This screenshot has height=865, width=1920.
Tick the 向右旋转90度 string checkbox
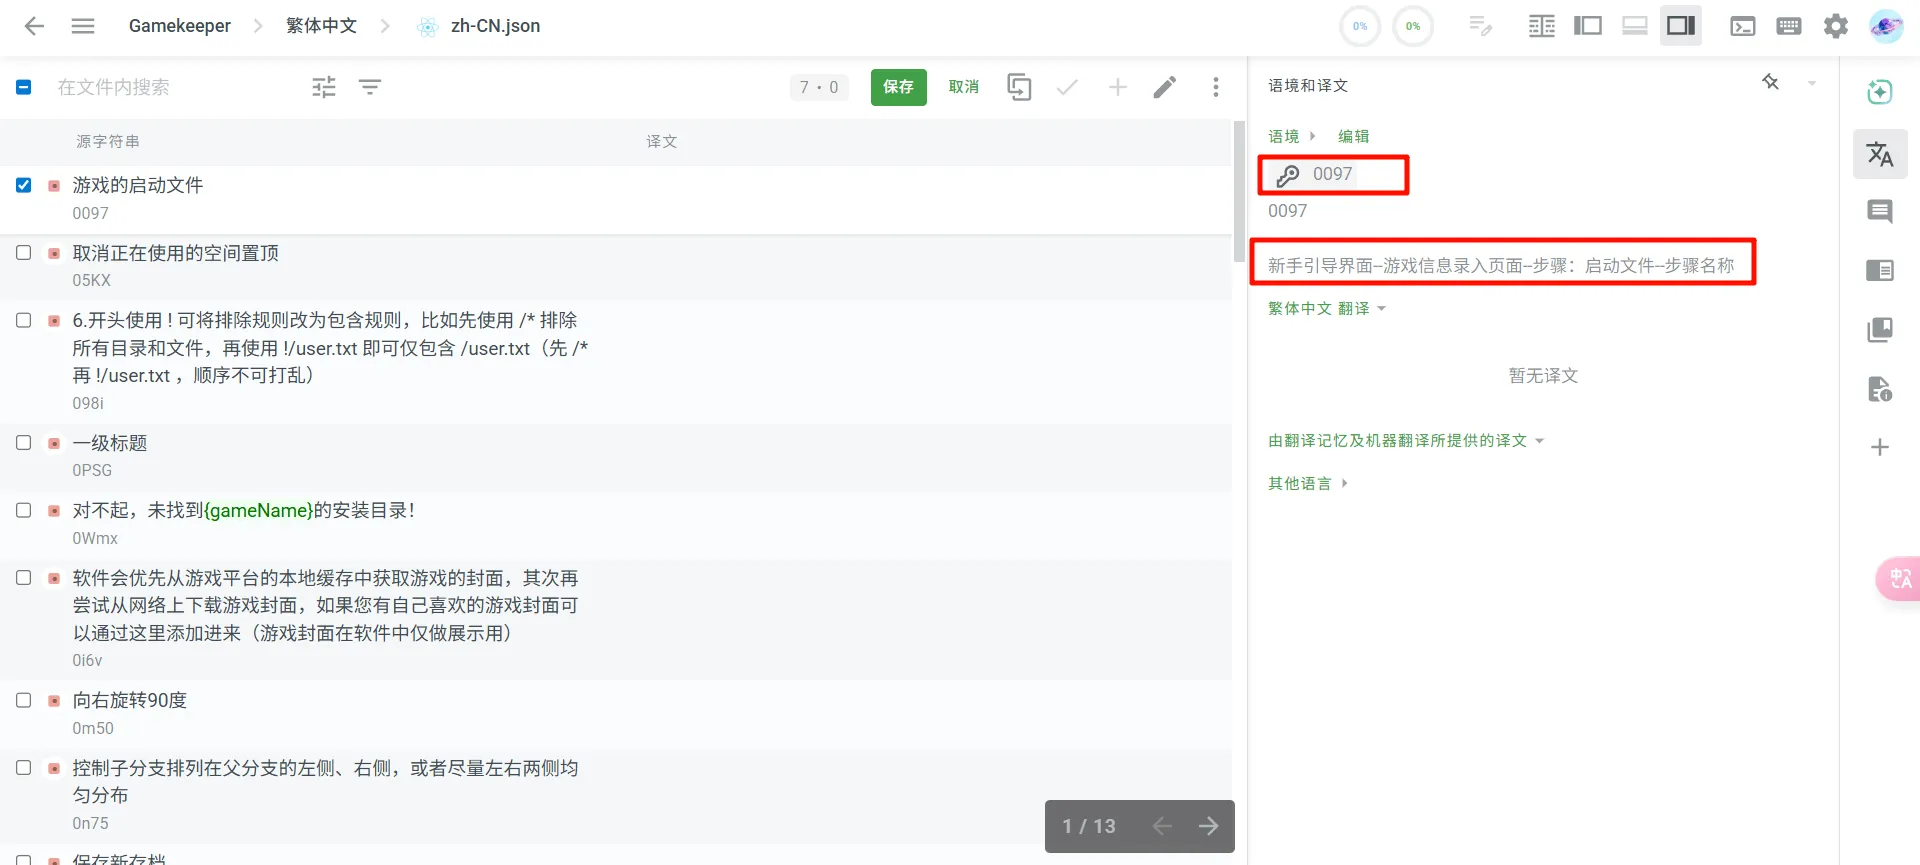point(24,700)
